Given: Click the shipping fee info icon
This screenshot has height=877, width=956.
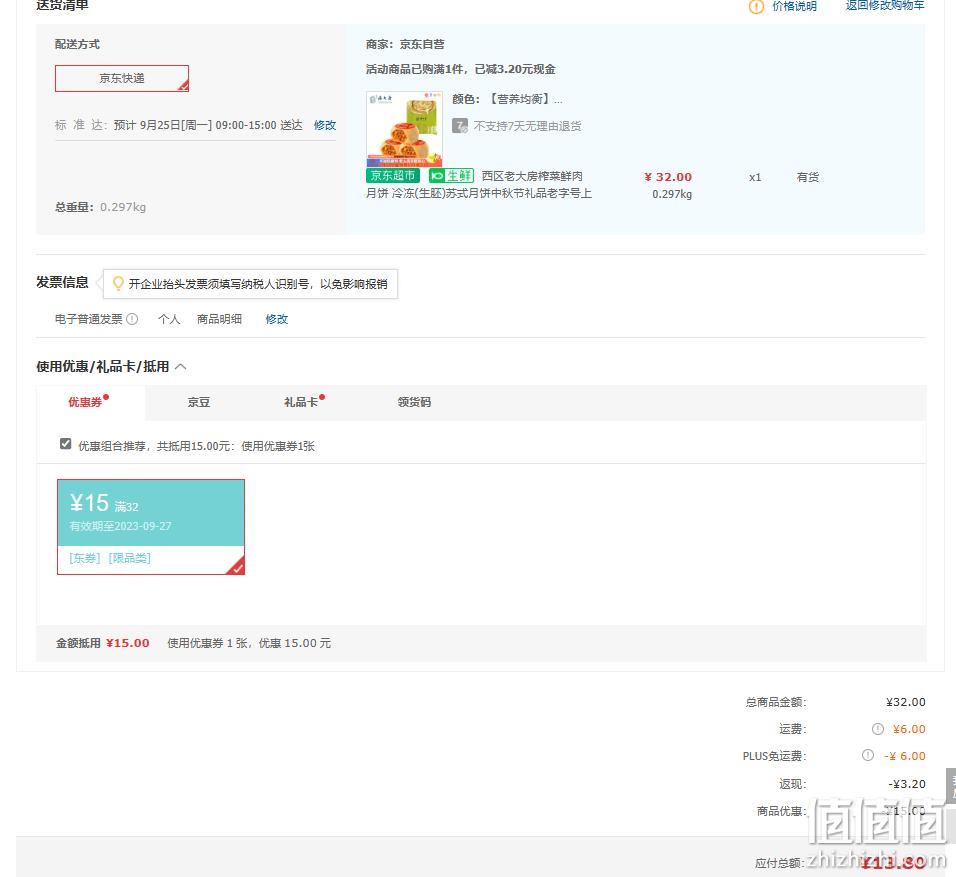Looking at the screenshot, I should tap(877, 729).
